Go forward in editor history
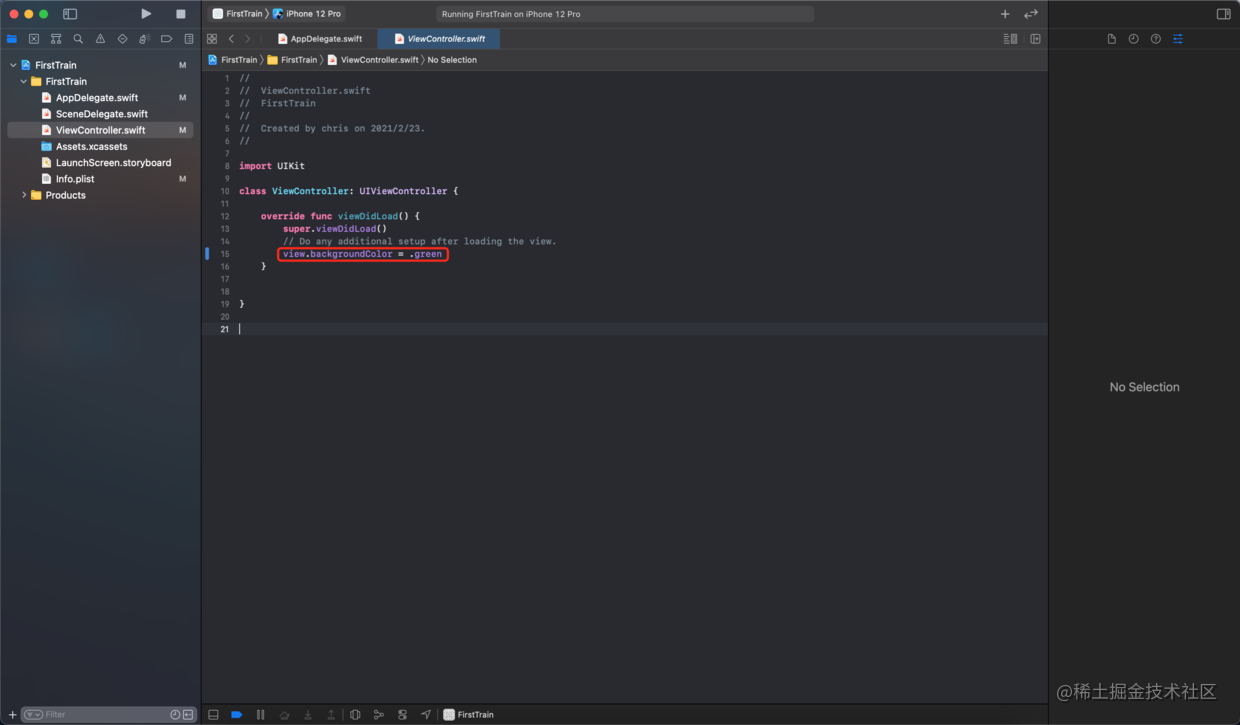This screenshot has height=725, width=1240. 248,39
